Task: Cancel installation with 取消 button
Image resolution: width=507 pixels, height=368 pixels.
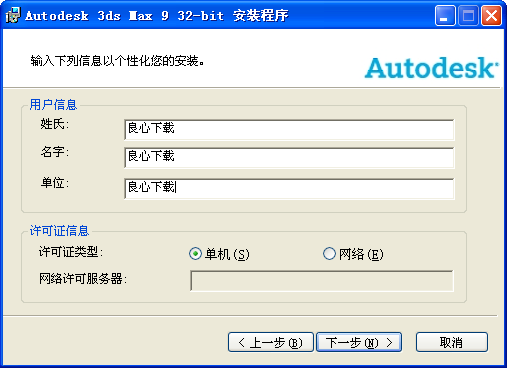Action: pos(452,342)
